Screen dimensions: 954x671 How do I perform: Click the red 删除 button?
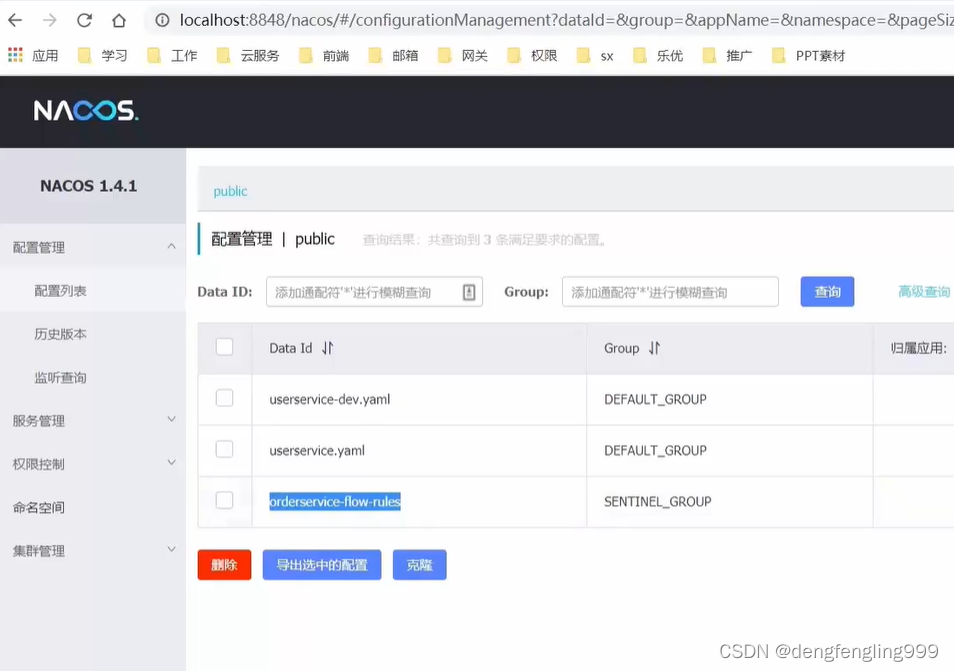[x=224, y=565]
